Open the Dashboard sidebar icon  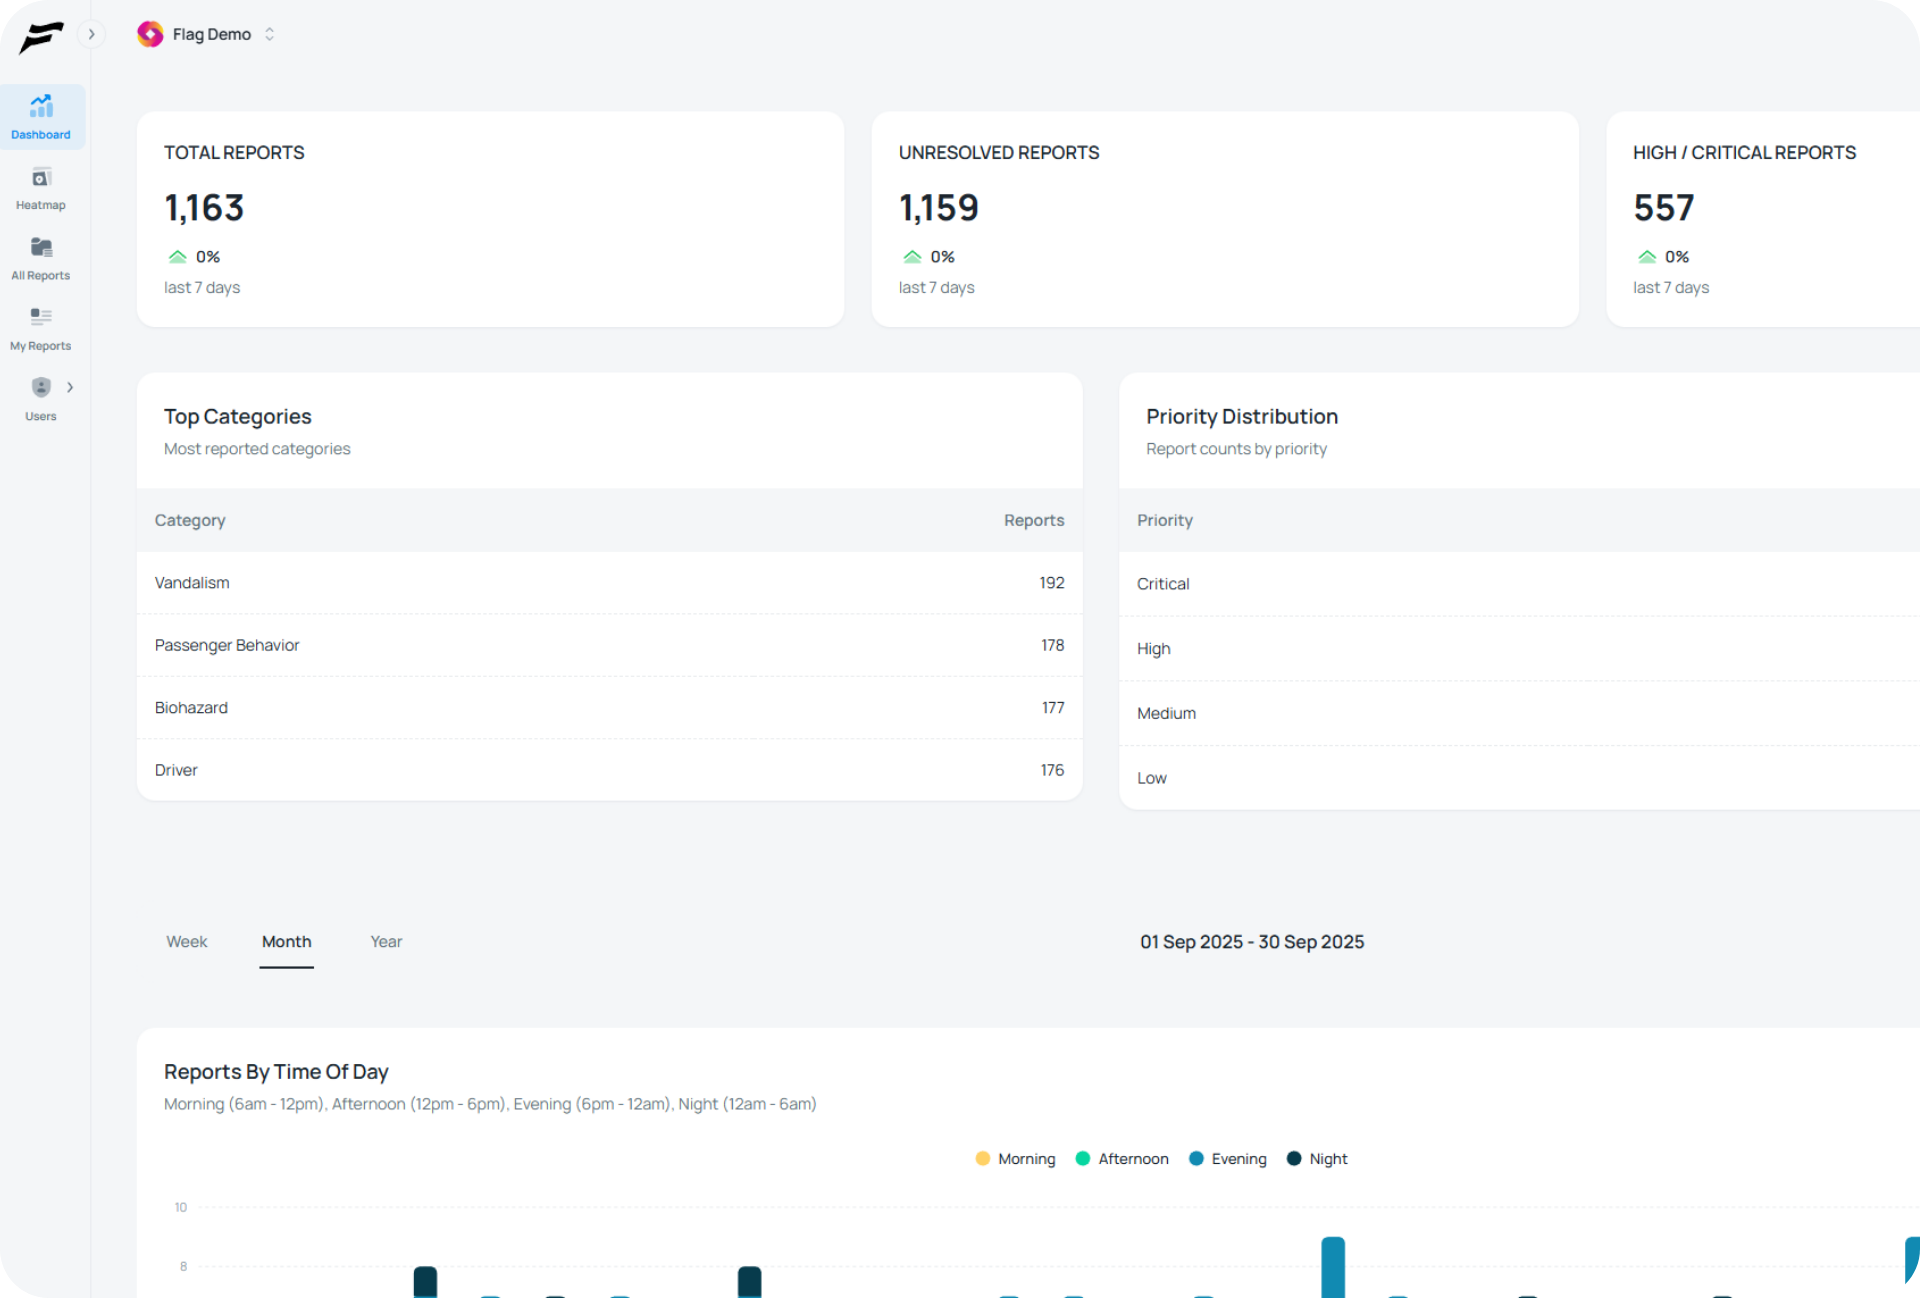[x=41, y=106]
